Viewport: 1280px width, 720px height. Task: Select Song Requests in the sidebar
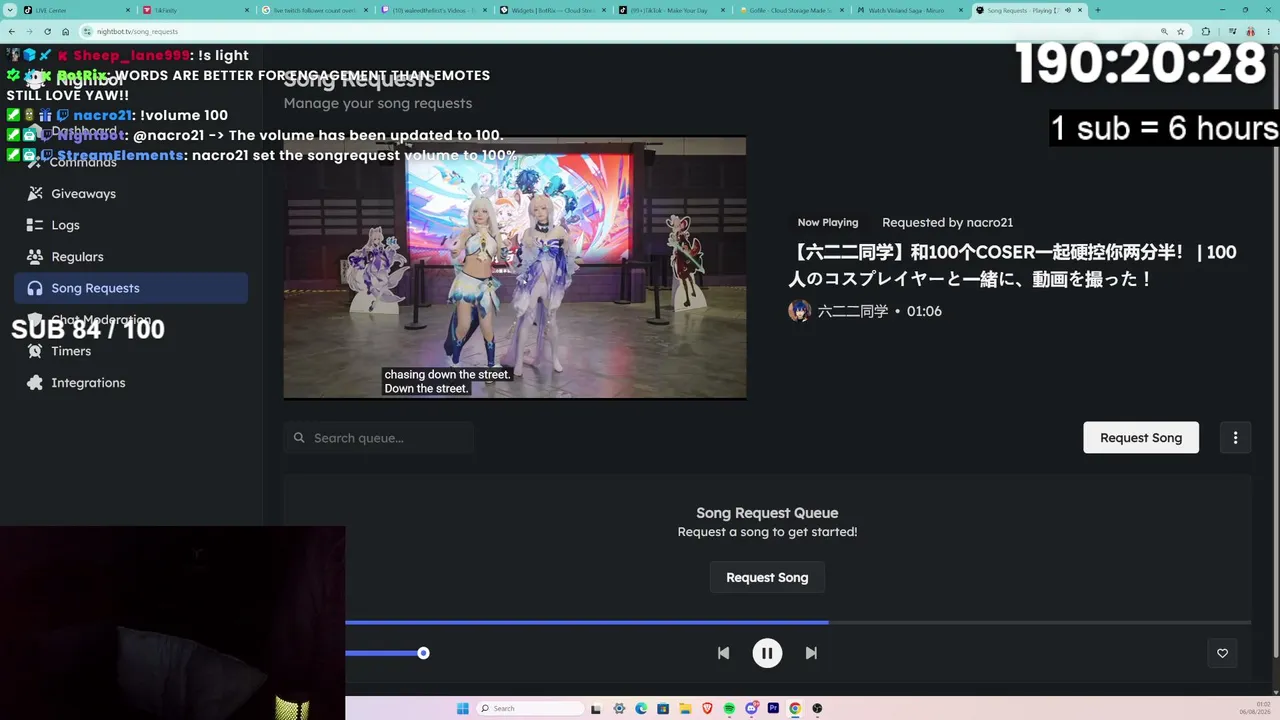pos(131,288)
